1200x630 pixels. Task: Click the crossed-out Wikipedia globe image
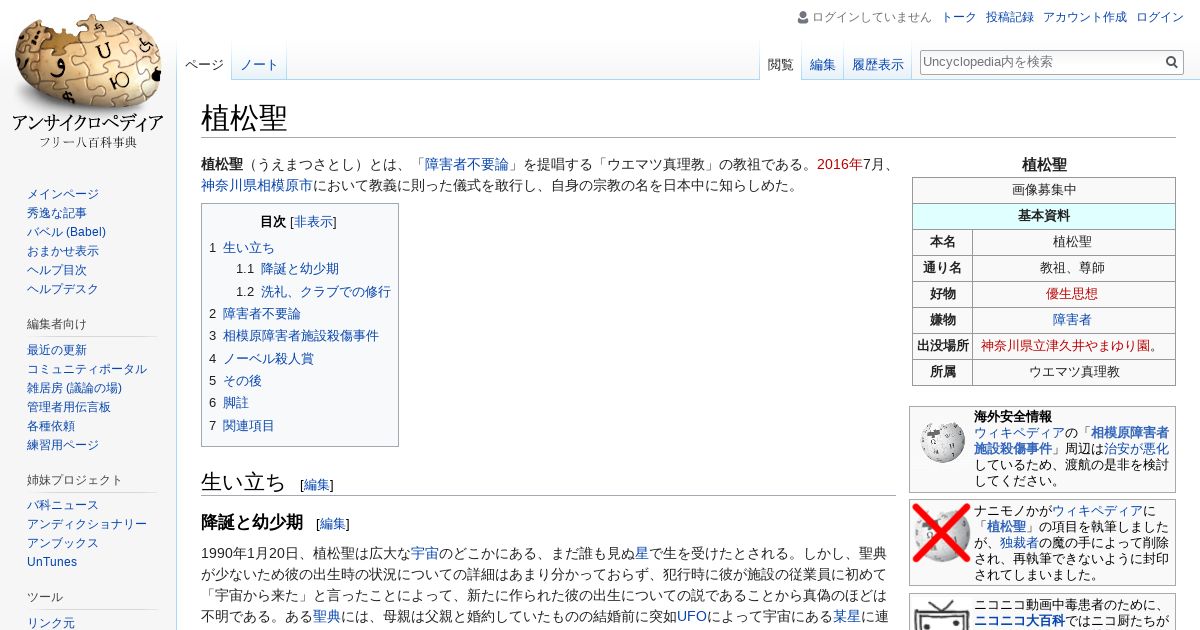pyautogui.click(x=941, y=533)
